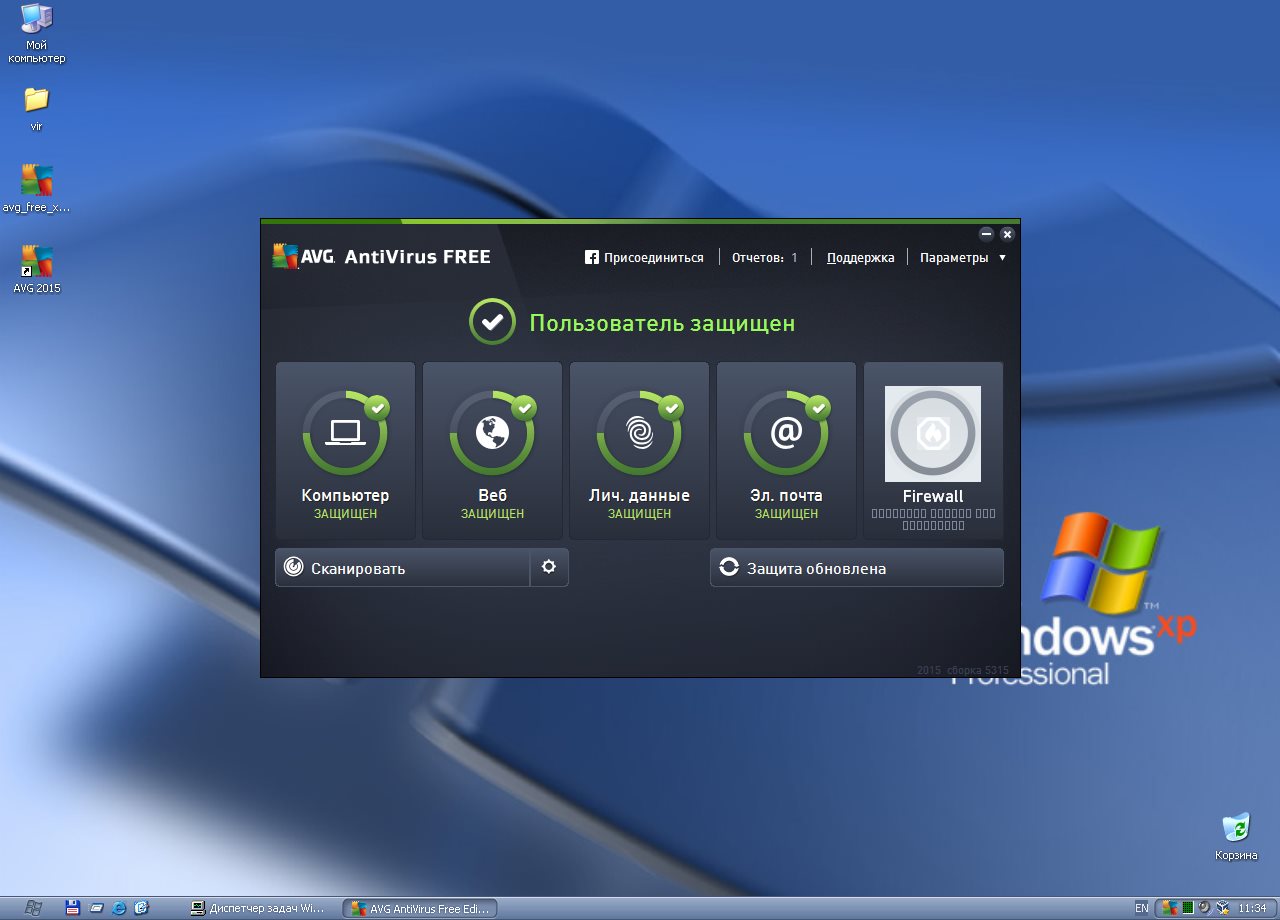Click AVG AntiVirus Free Edition taskbar button

pyautogui.click(x=420, y=908)
